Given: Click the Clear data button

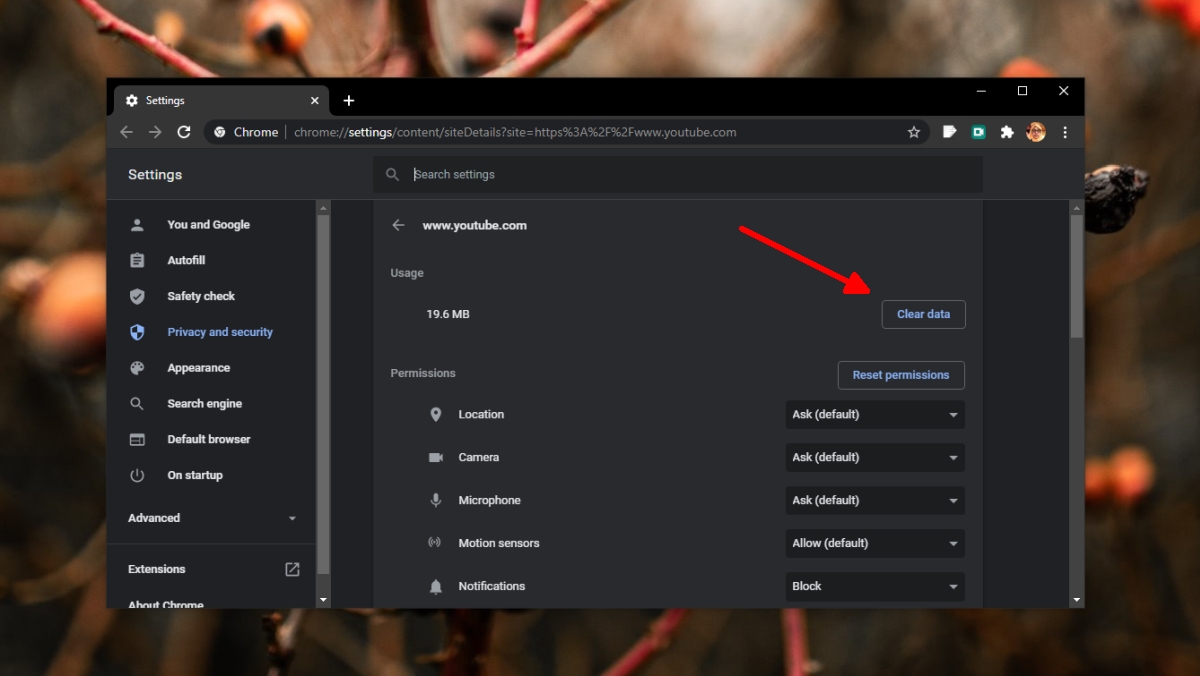Looking at the screenshot, I should (x=923, y=314).
